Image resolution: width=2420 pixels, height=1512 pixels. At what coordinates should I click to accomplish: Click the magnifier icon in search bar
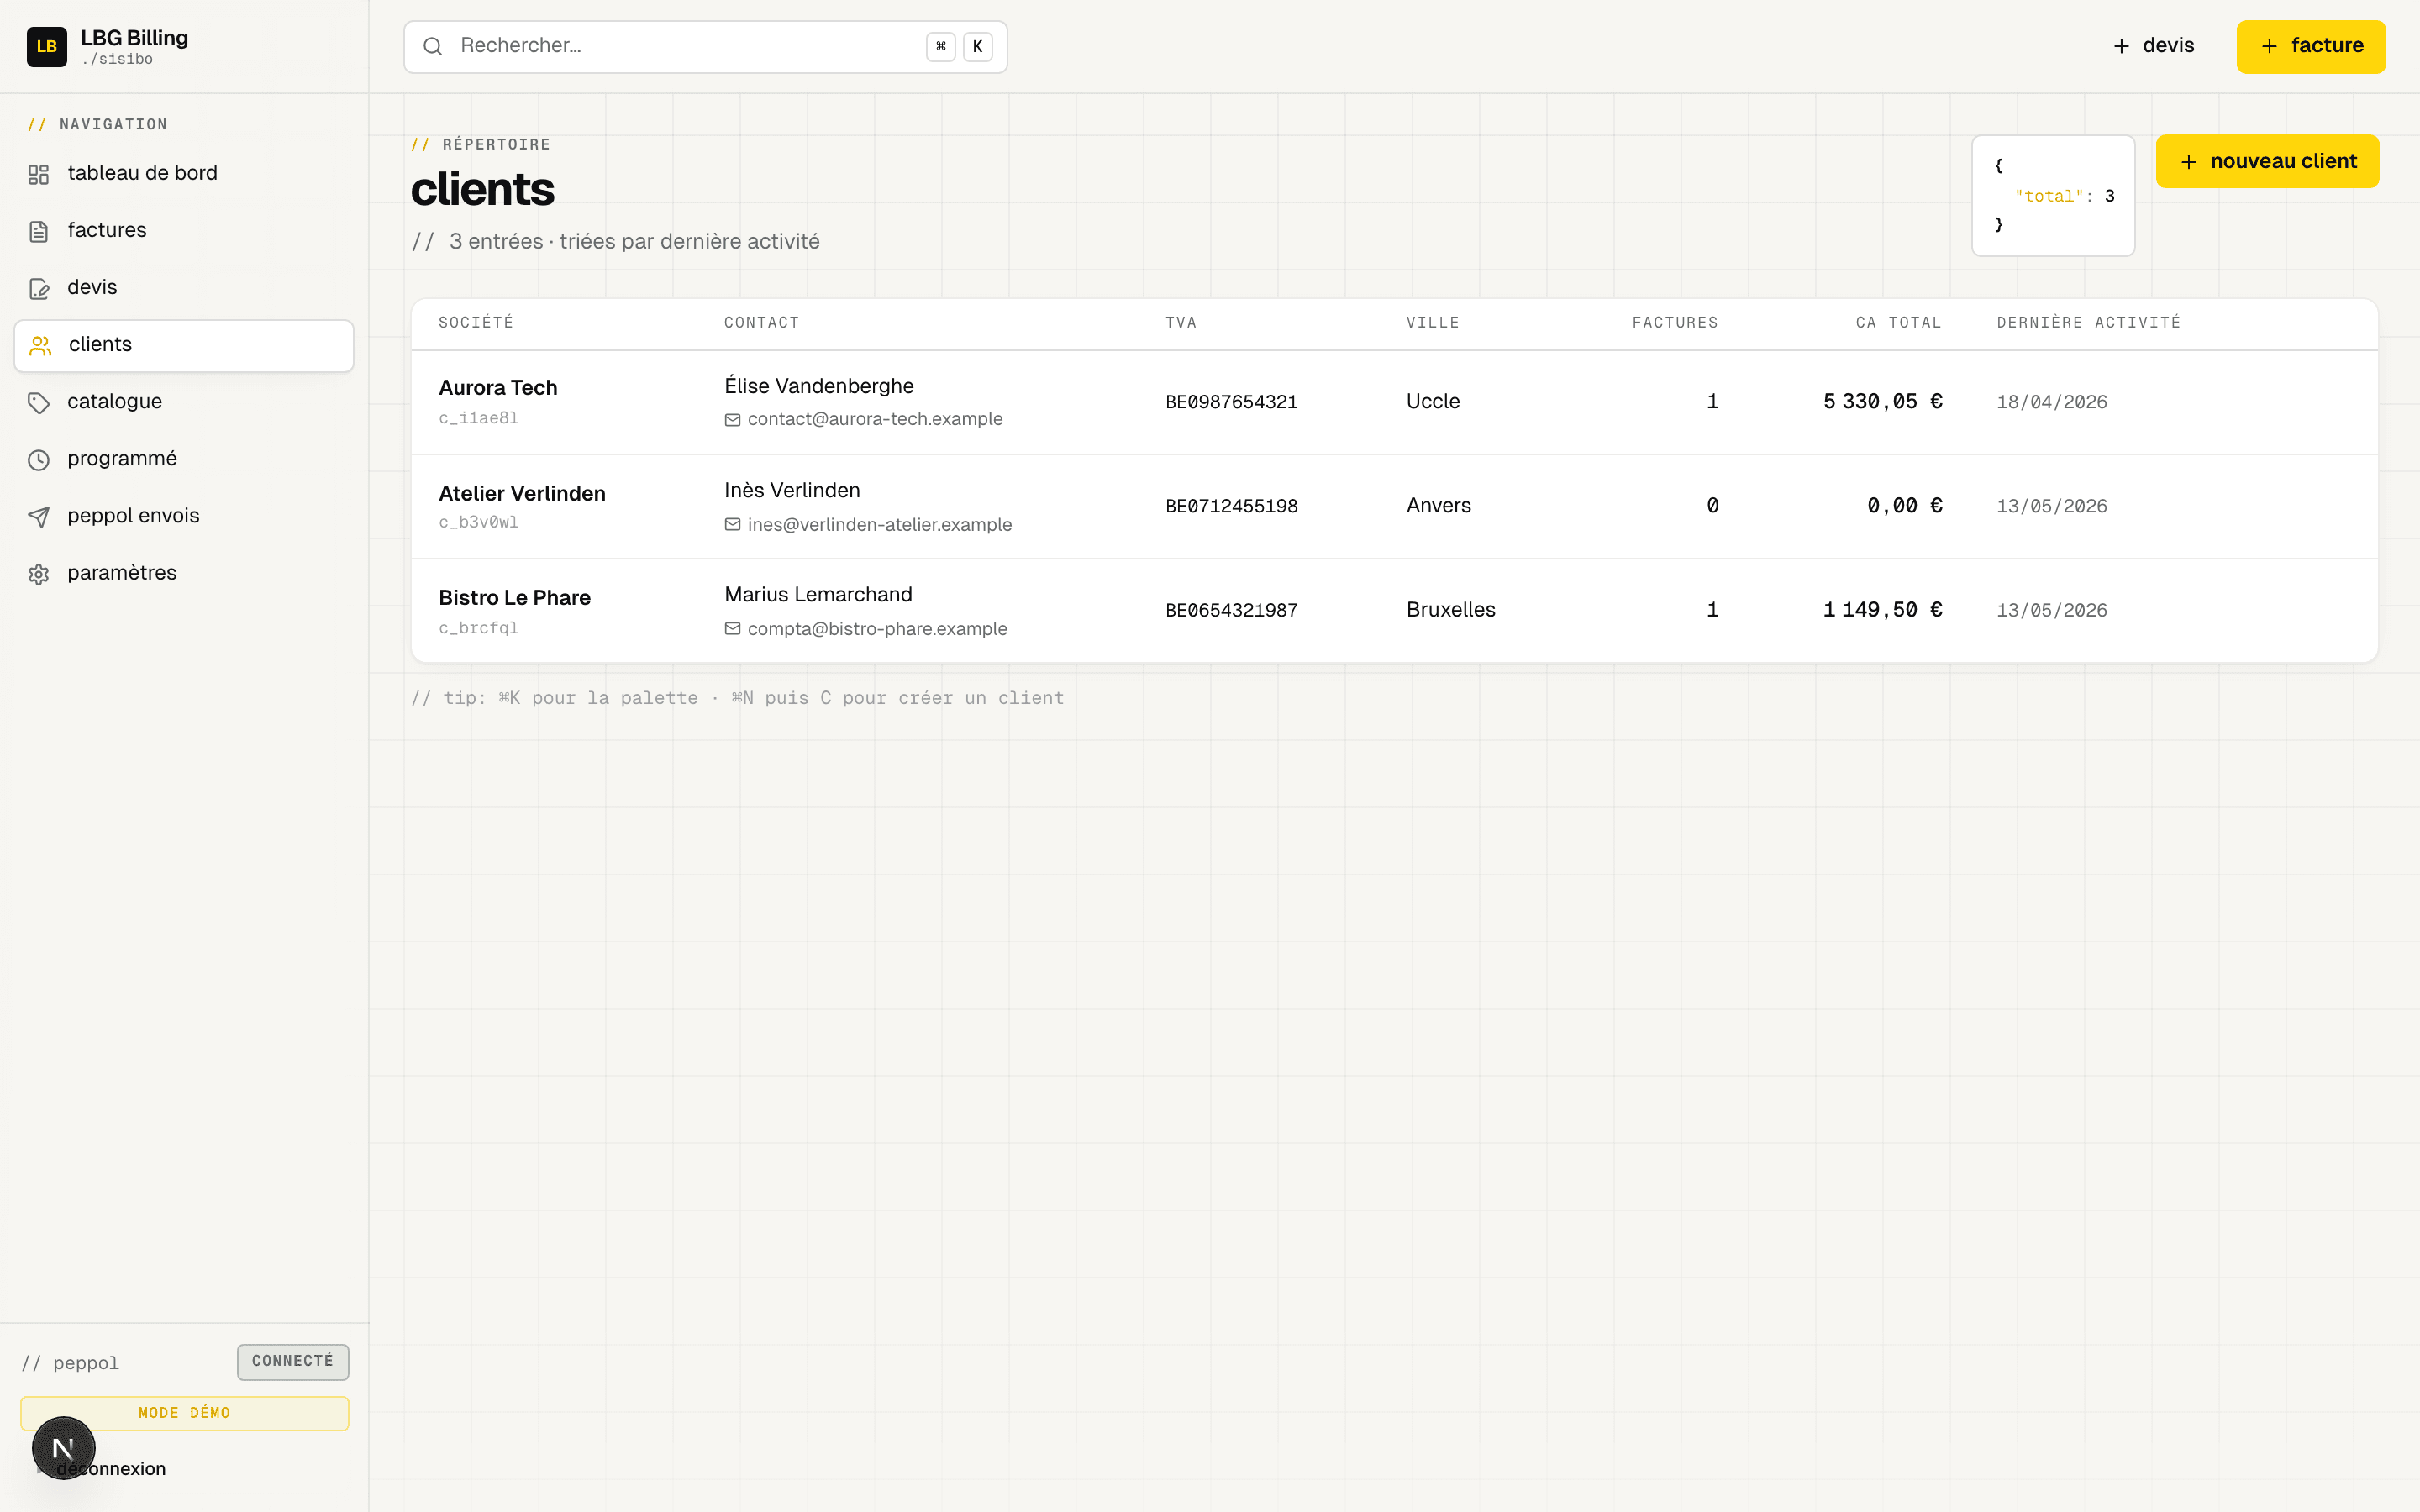[433, 46]
